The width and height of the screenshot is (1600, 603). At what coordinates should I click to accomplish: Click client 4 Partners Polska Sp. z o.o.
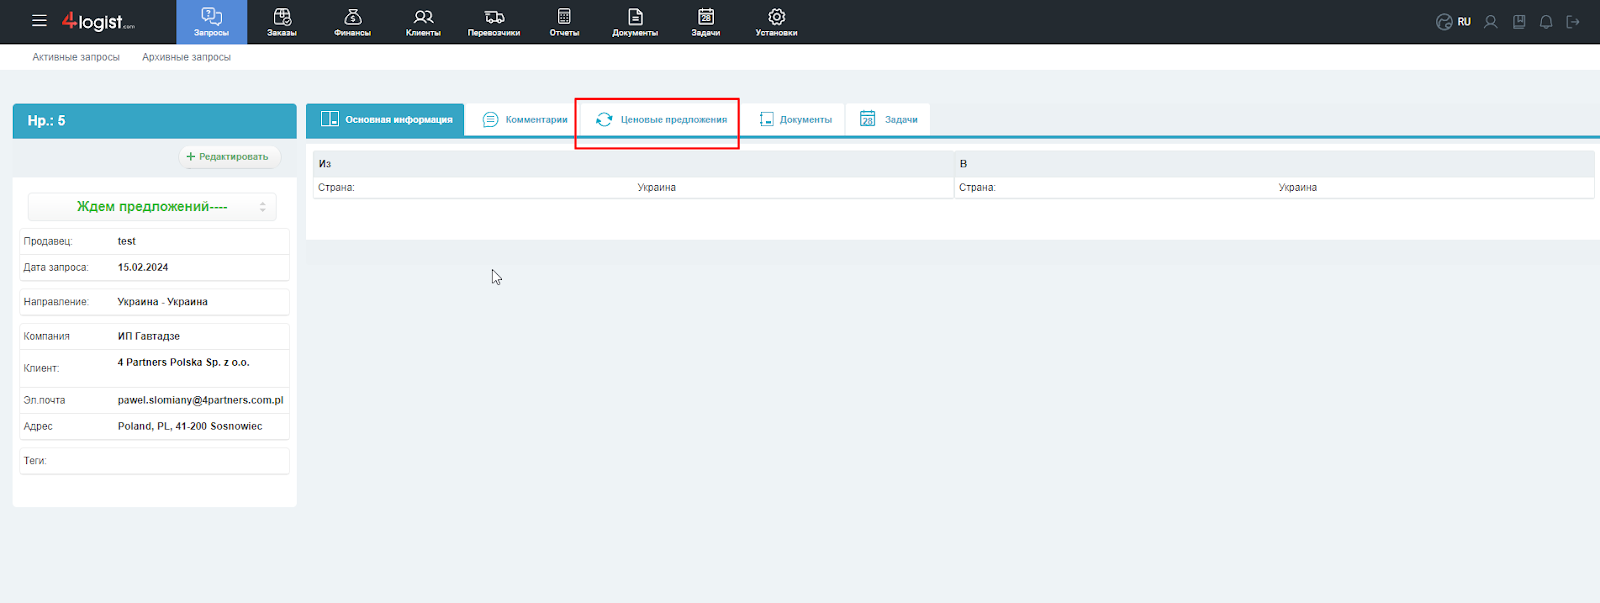(183, 362)
